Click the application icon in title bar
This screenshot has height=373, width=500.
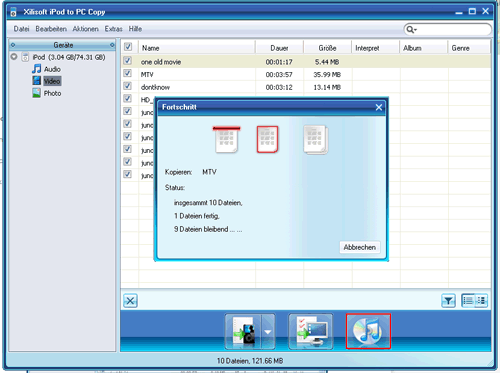(13, 12)
